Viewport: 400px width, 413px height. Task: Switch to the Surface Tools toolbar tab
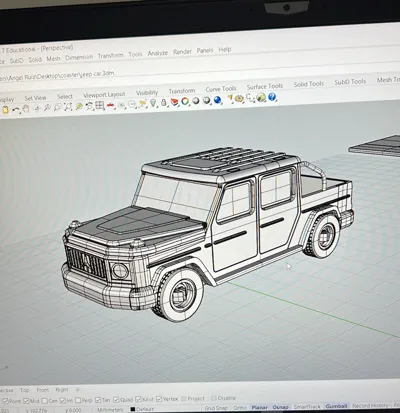(265, 87)
